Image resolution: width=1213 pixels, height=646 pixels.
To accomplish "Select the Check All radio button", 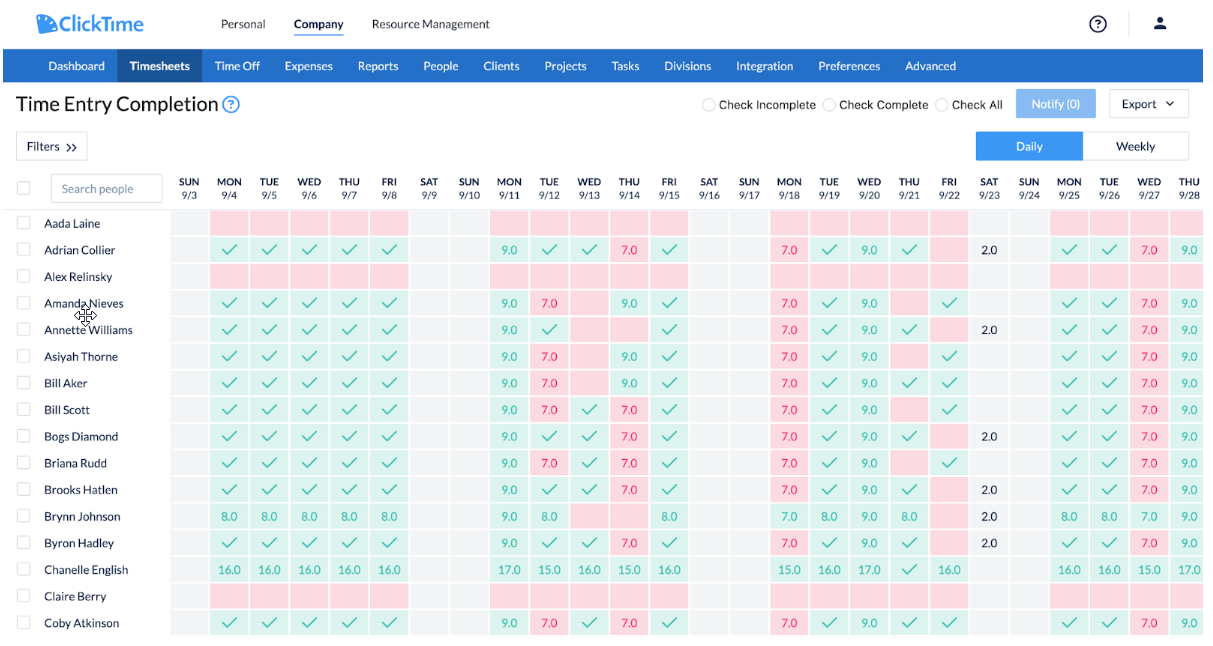I will (x=942, y=105).
